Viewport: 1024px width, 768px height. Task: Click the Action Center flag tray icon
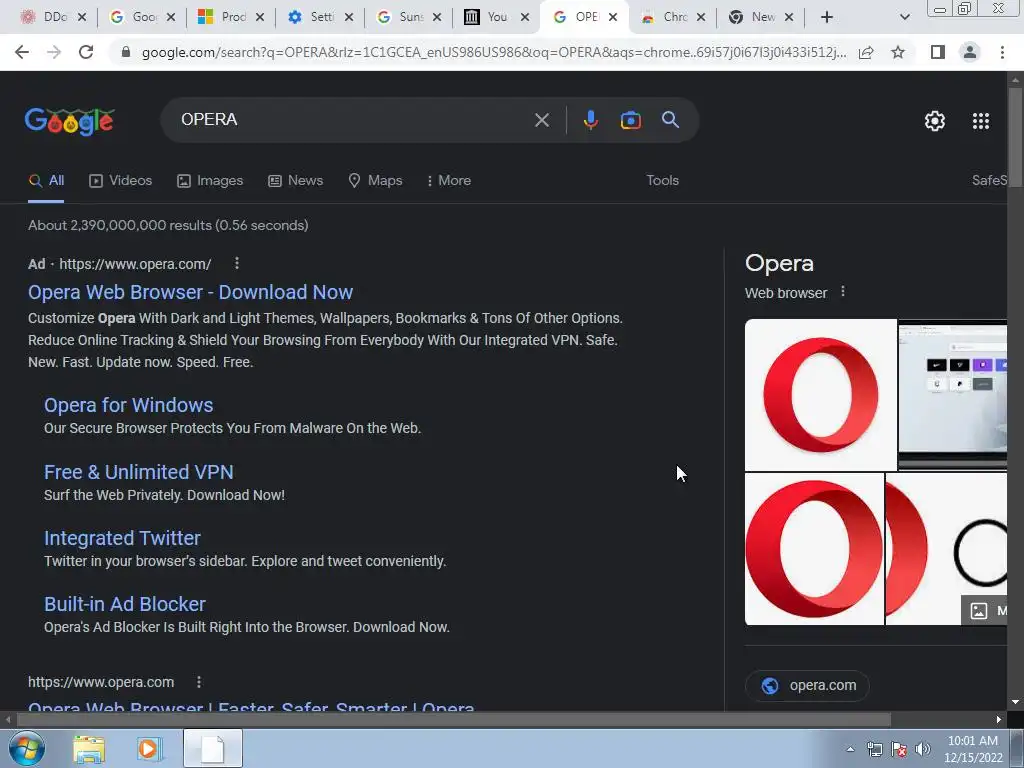[899, 749]
